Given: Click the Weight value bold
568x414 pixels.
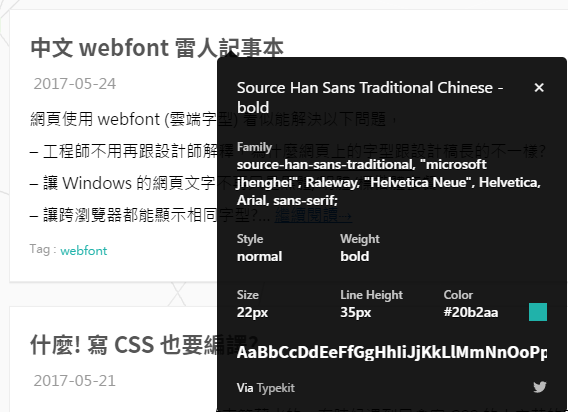Looking at the screenshot, I should tap(355, 256).
